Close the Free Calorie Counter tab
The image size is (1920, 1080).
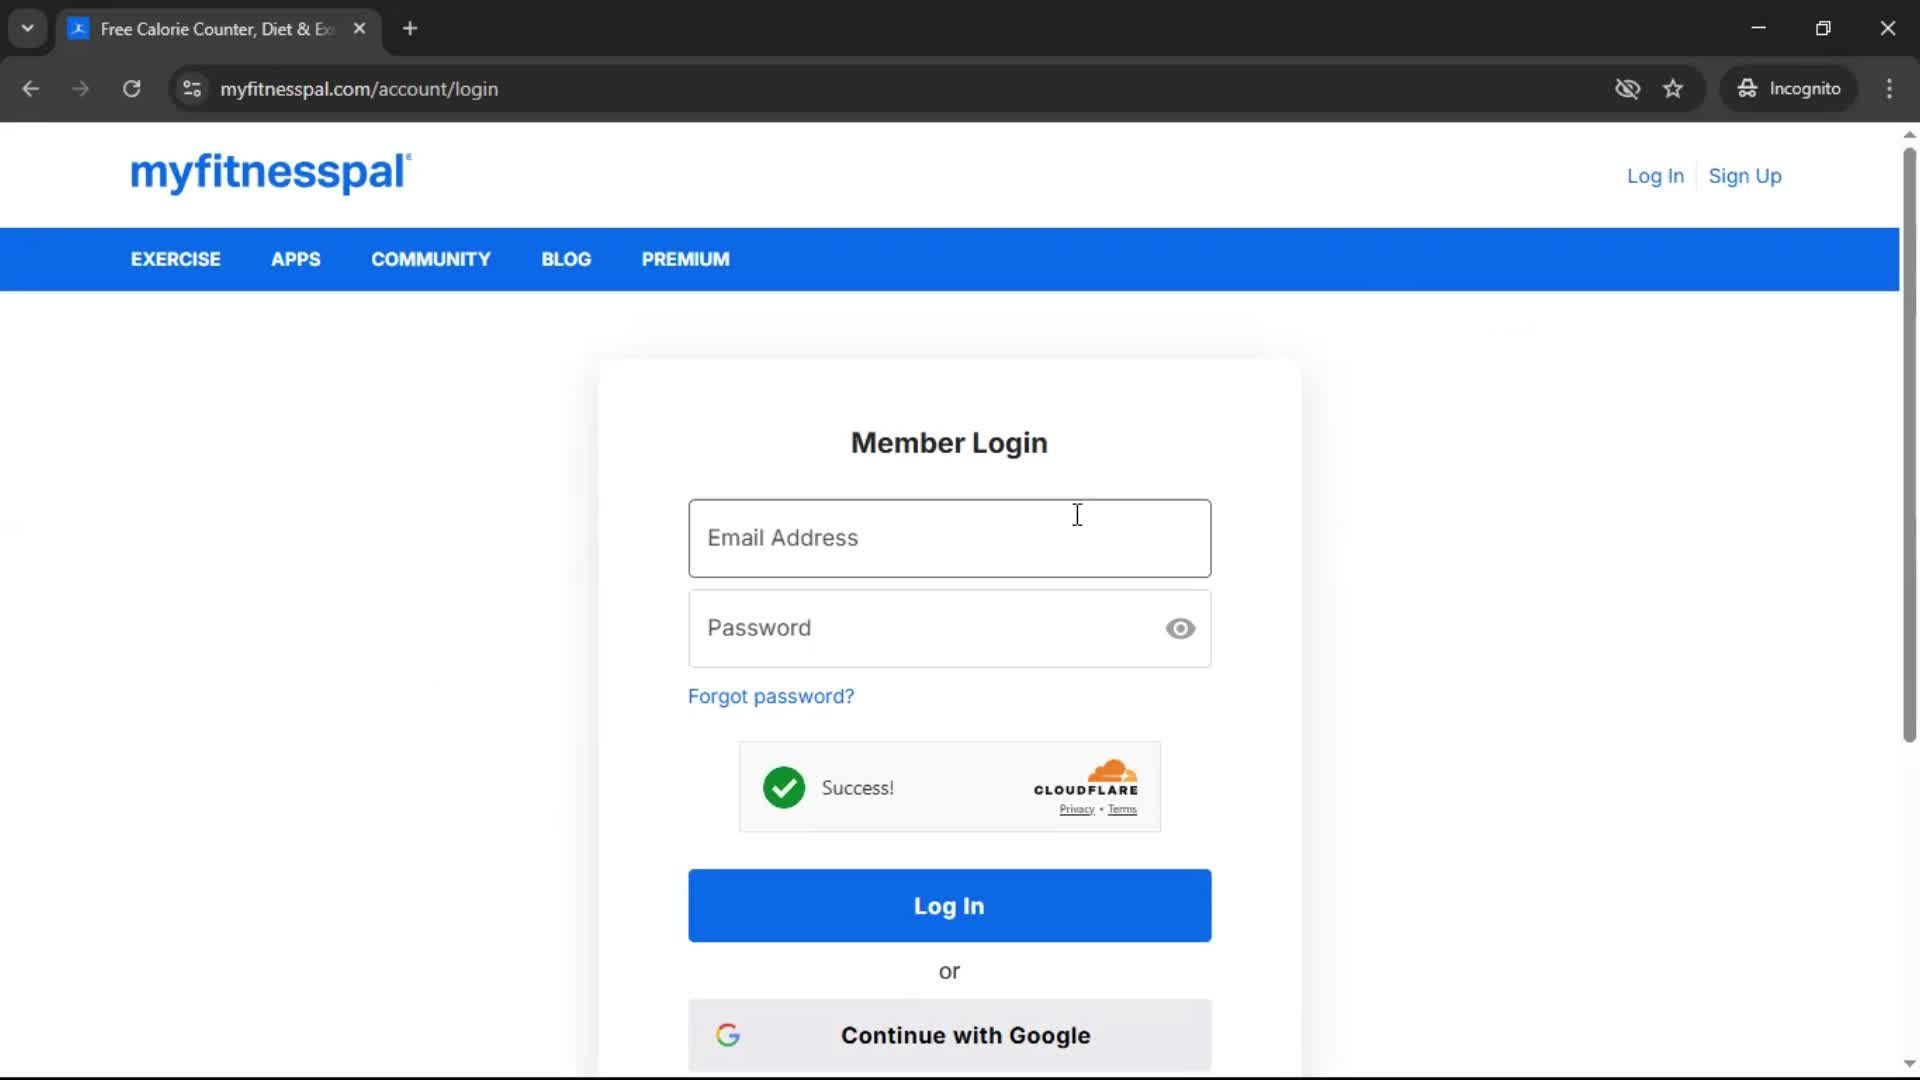[360, 29]
